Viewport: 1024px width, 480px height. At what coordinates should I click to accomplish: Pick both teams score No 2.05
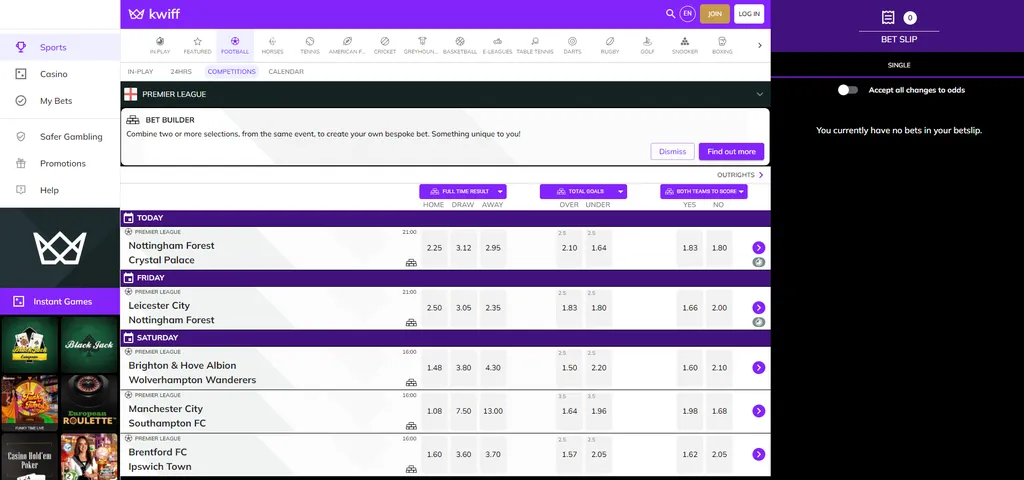point(719,455)
